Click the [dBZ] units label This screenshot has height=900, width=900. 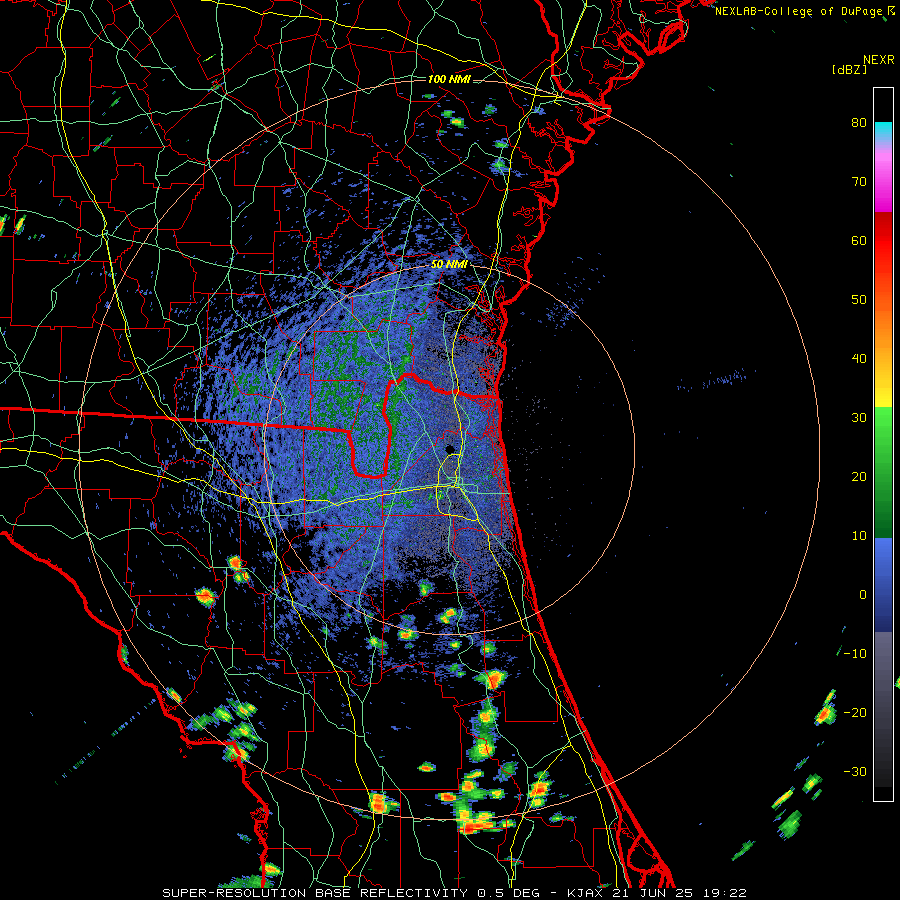click(849, 69)
